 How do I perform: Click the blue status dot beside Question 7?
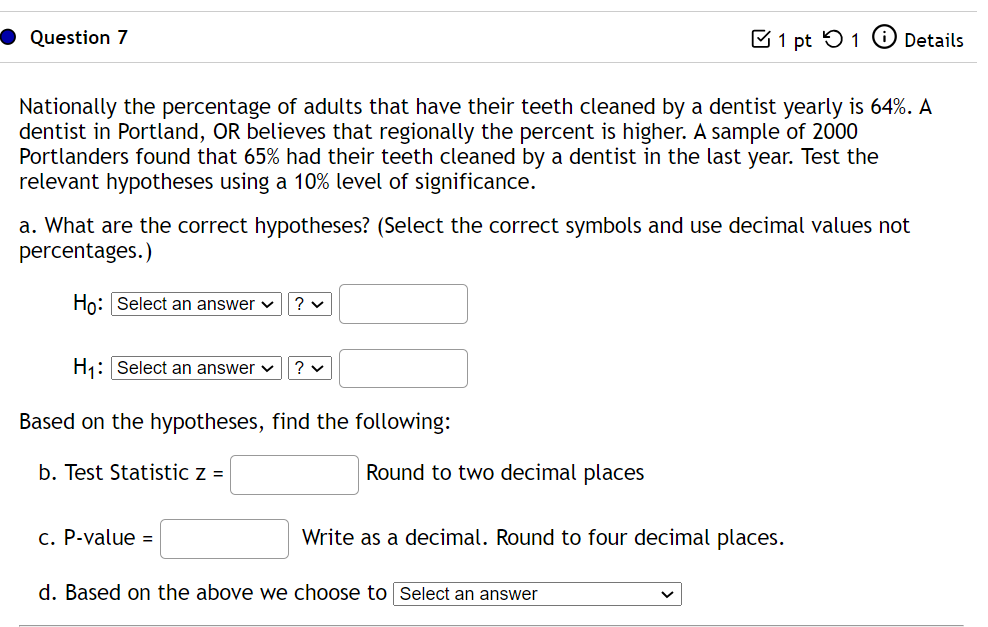tap(8, 38)
